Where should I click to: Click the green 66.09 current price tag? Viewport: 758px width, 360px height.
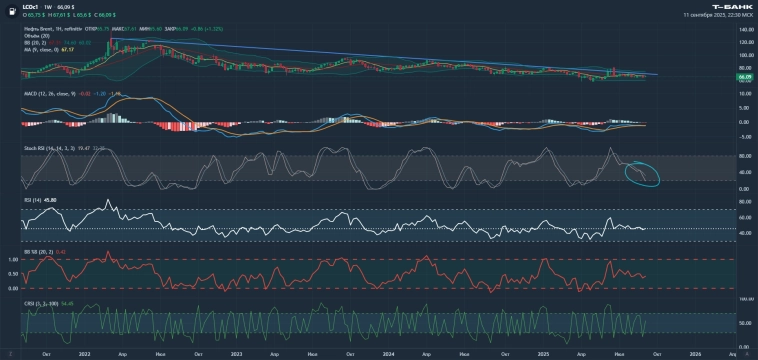tap(744, 76)
